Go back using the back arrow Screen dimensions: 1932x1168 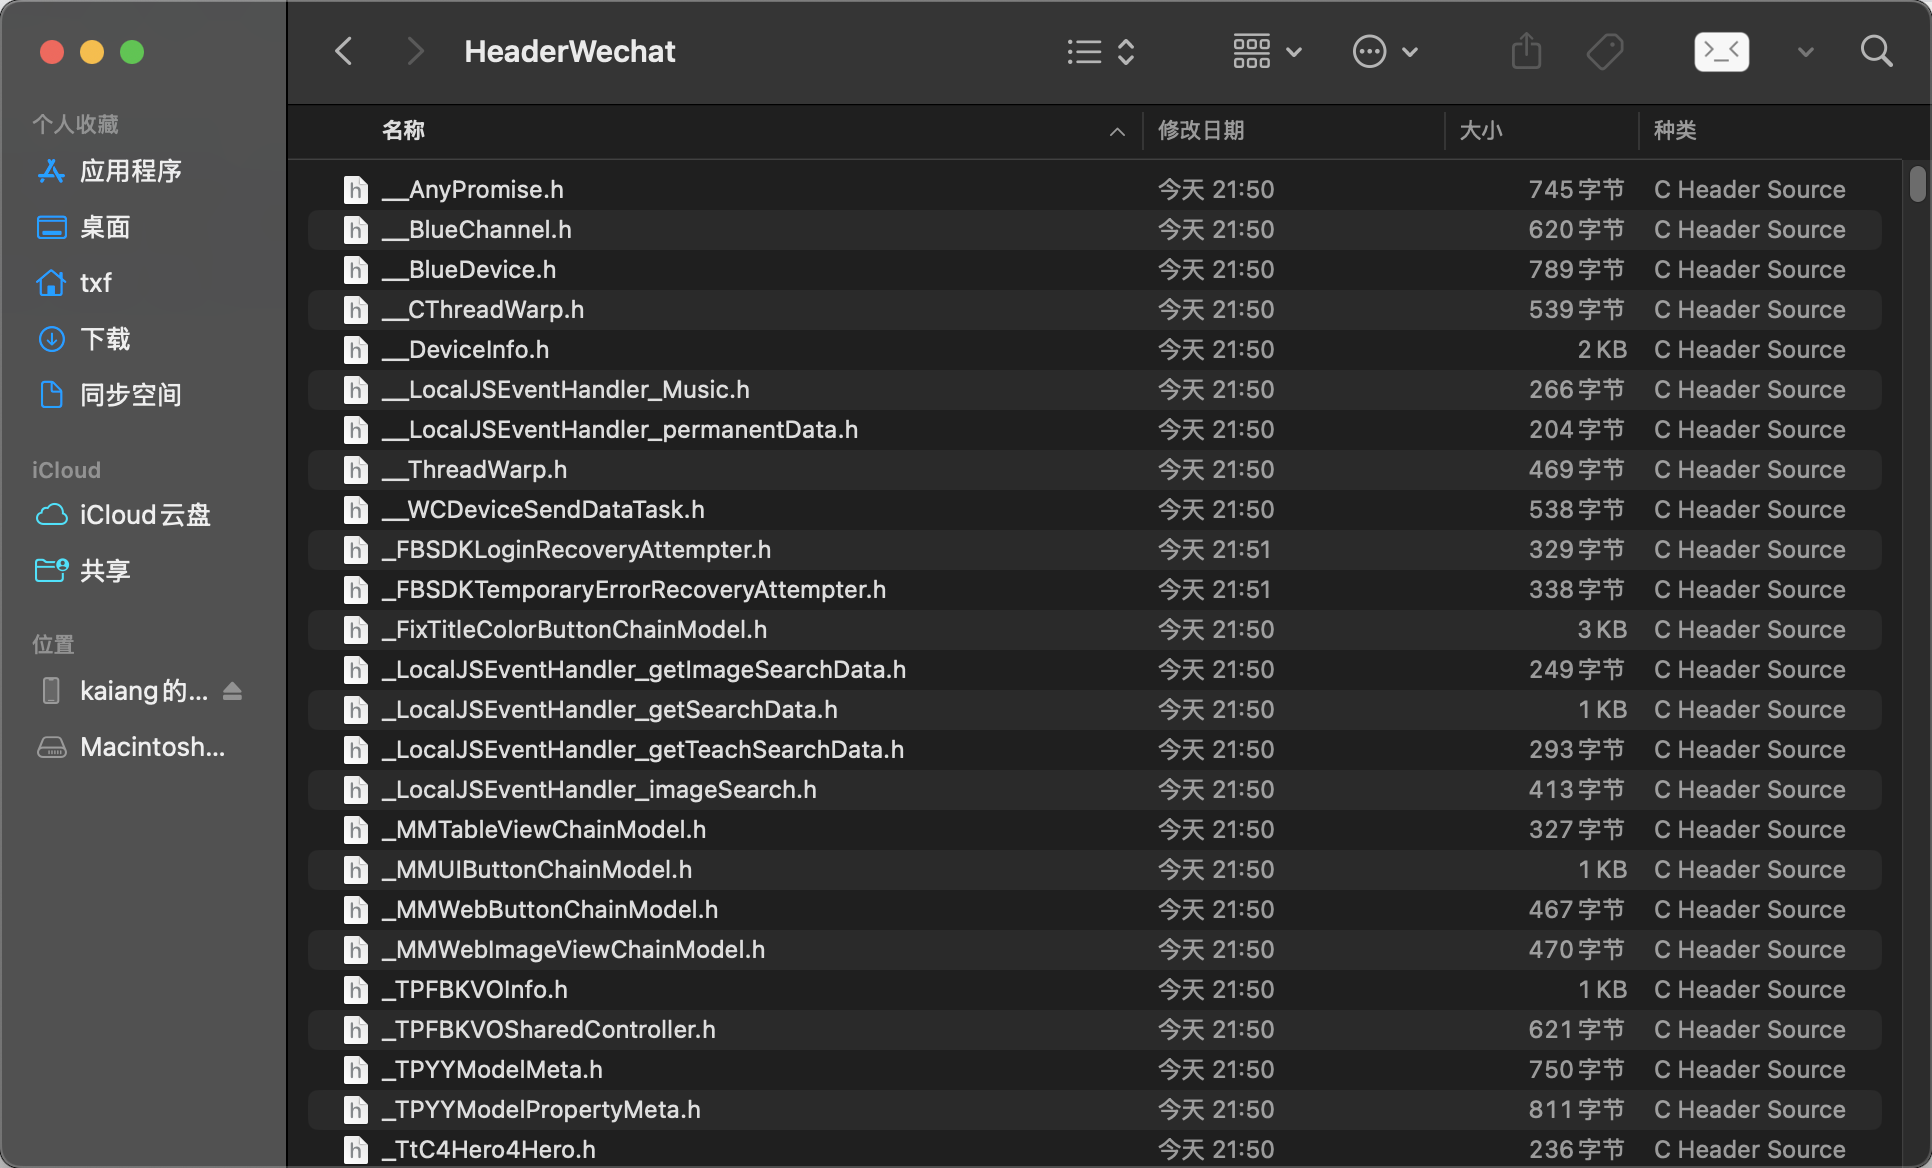coord(344,51)
